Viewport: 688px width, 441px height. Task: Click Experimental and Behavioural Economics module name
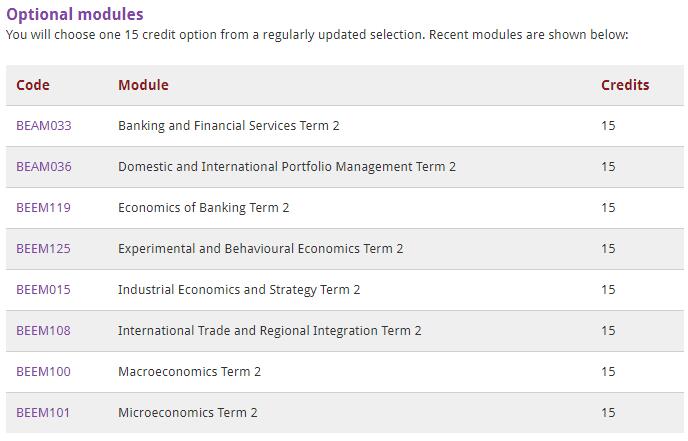[260, 249]
